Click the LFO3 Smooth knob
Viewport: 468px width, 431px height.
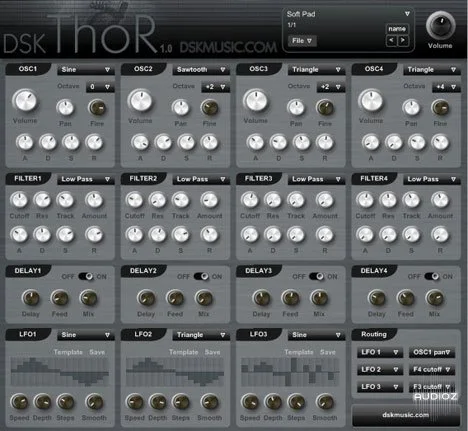point(325,402)
